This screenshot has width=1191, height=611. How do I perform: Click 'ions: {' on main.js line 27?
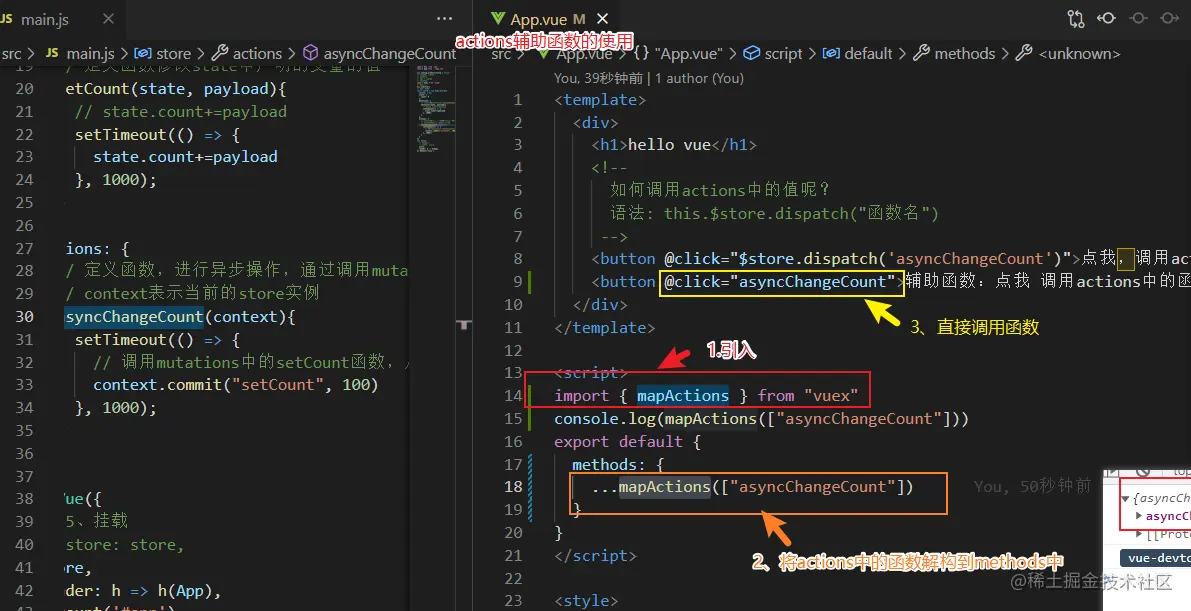point(97,249)
